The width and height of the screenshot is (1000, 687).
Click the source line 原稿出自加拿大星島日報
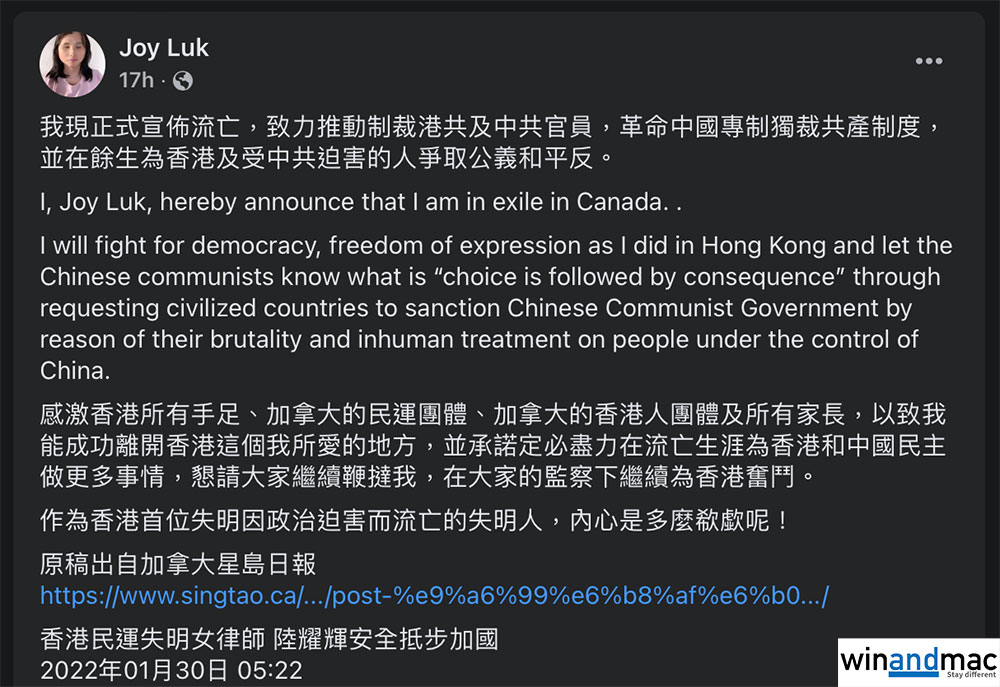click(x=178, y=564)
